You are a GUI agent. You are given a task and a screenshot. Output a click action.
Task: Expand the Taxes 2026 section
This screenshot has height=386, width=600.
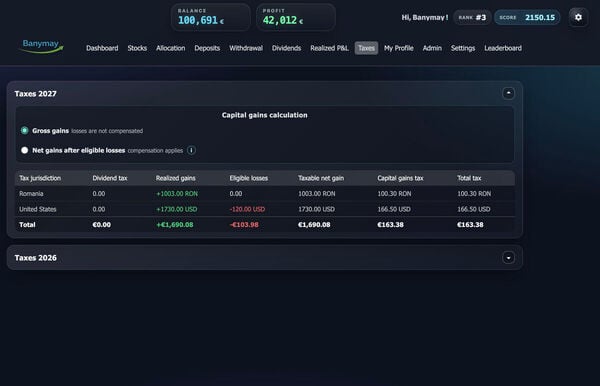pos(508,257)
